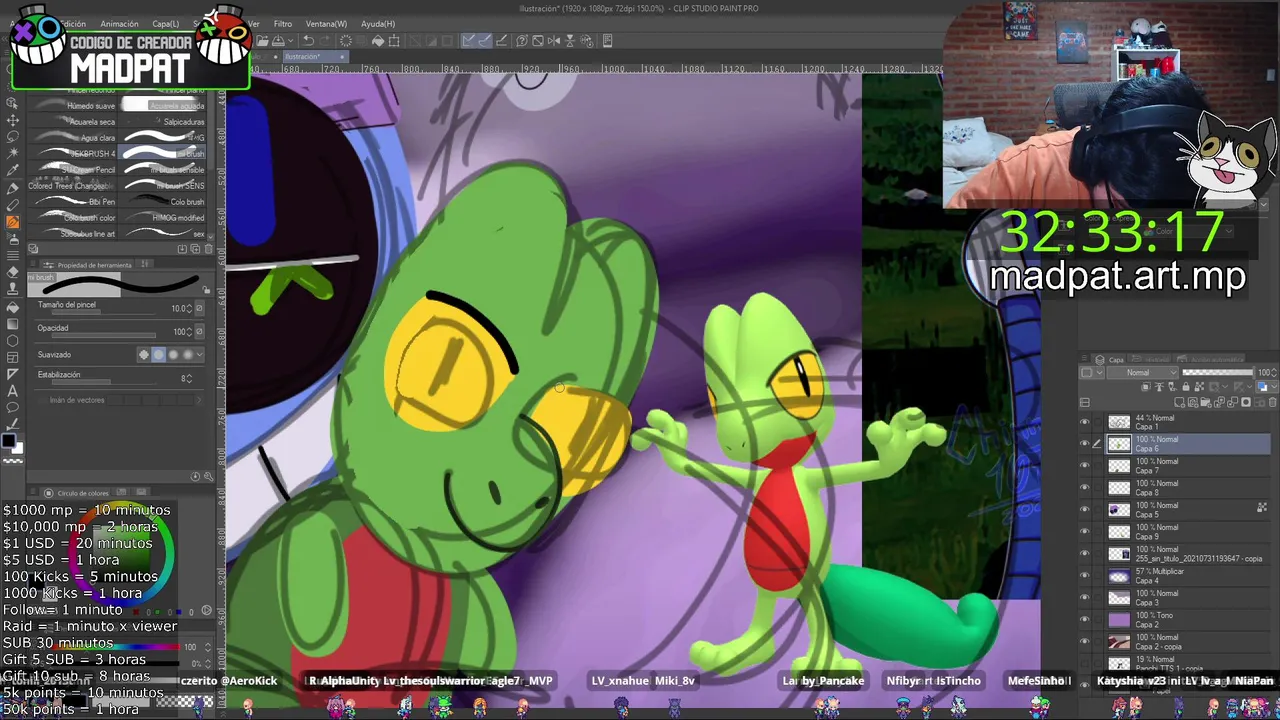Screen dimensions: 1280x720
Task: Select the Balloon tool
Action: point(12,407)
